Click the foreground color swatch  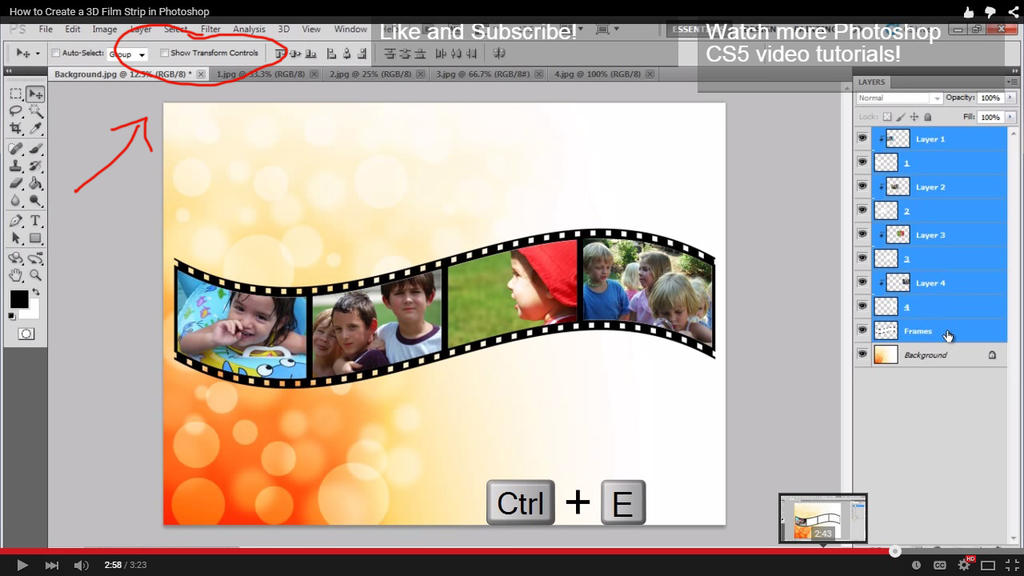coord(19,299)
